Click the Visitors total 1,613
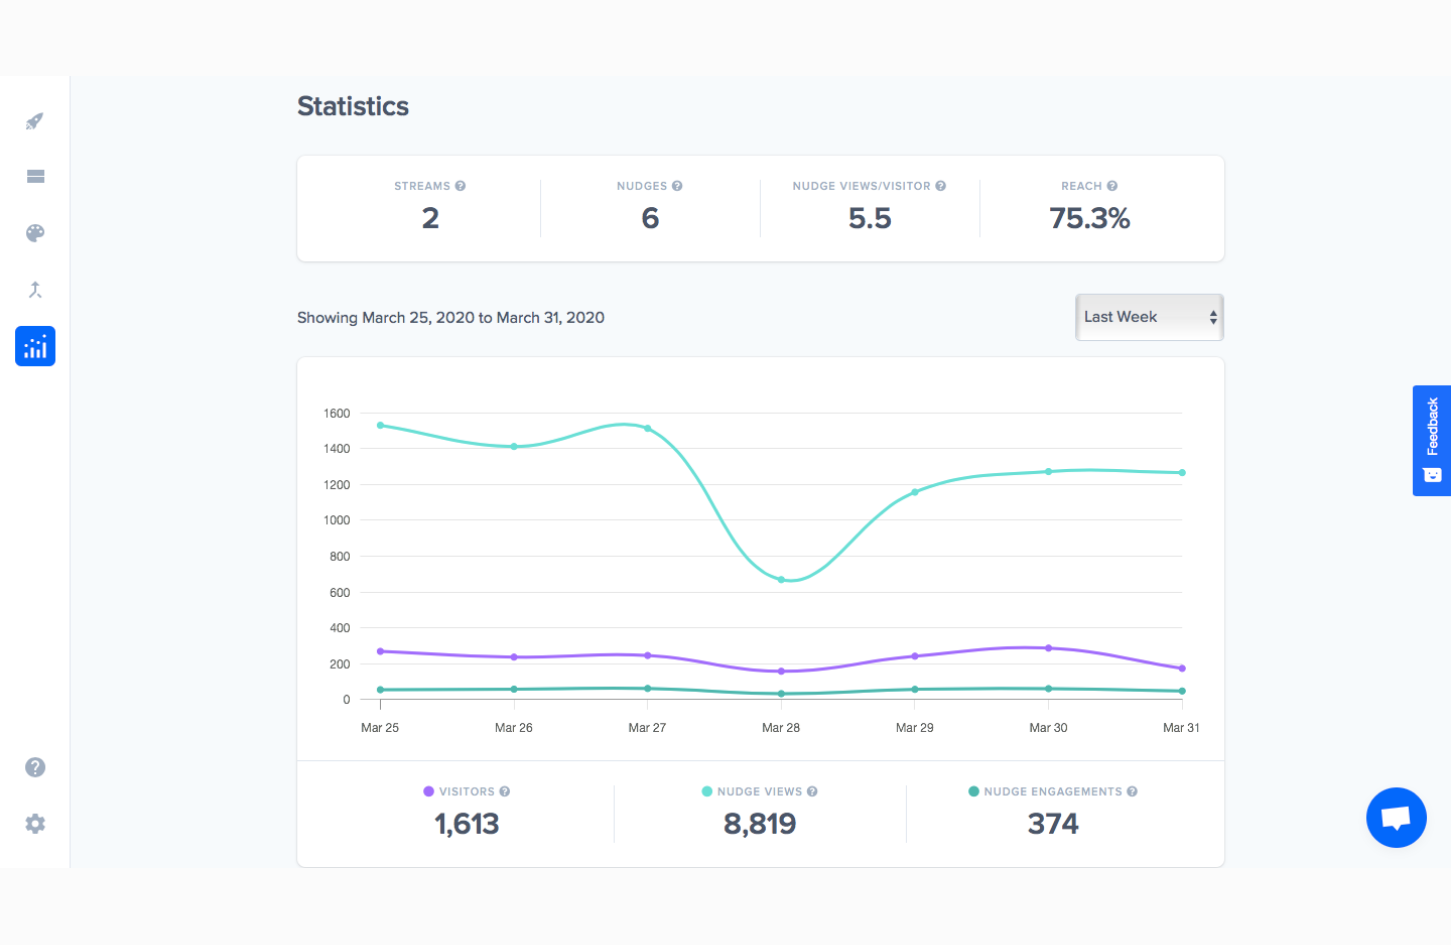Viewport: 1451px width, 945px height. coord(467,824)
